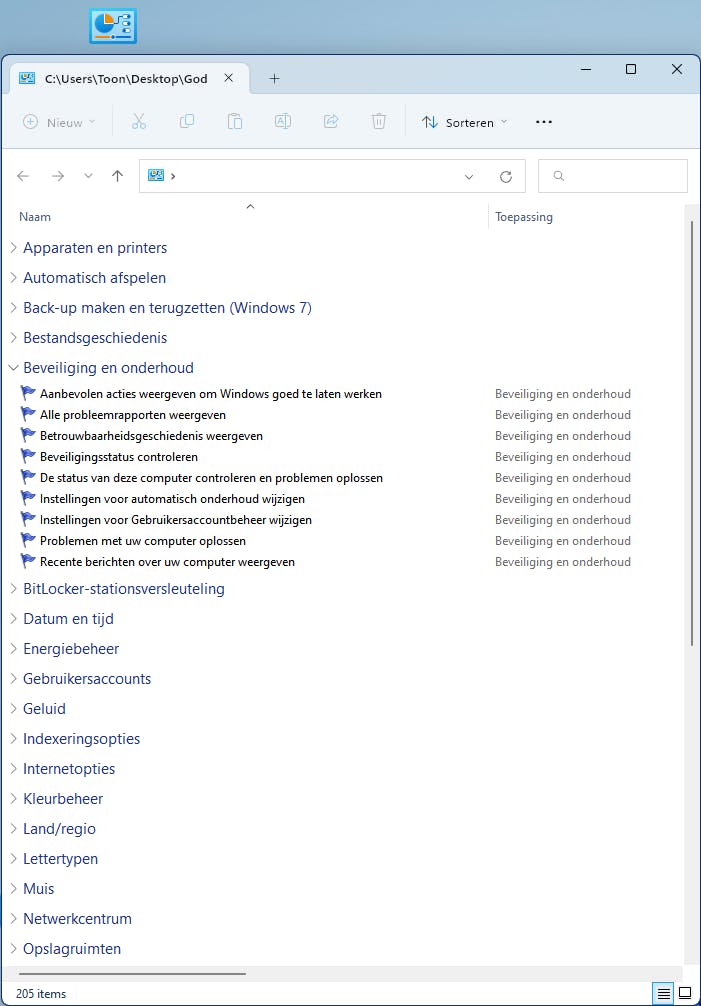Image resolution: width=701 pixels, height=1006 pixels.
Task: Sort by the Naam column header
Action: point(35,217)
